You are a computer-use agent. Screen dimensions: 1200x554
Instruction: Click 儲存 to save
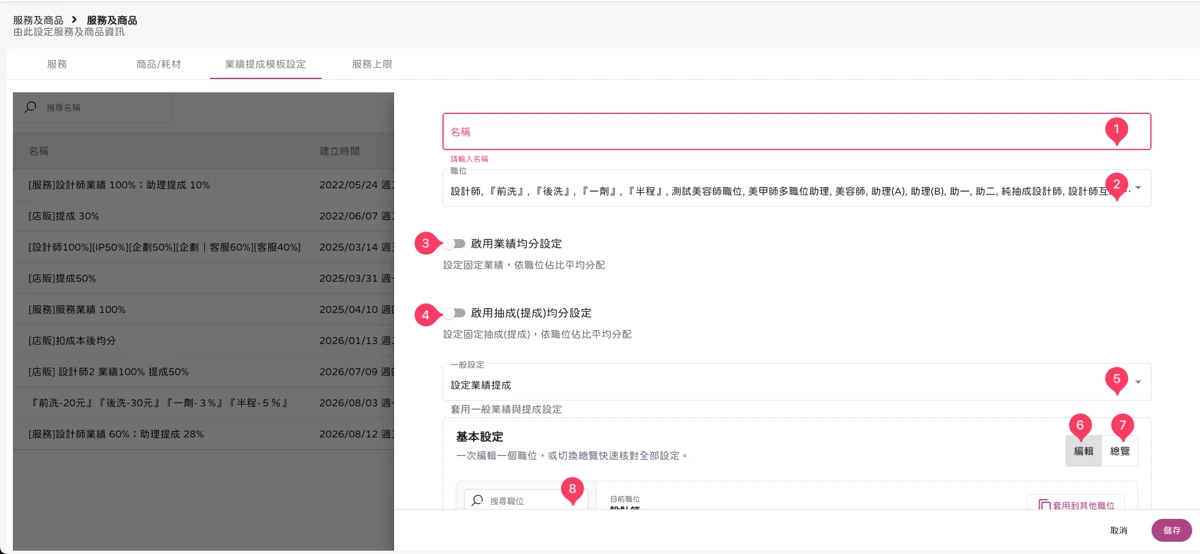pos(1171,530)
